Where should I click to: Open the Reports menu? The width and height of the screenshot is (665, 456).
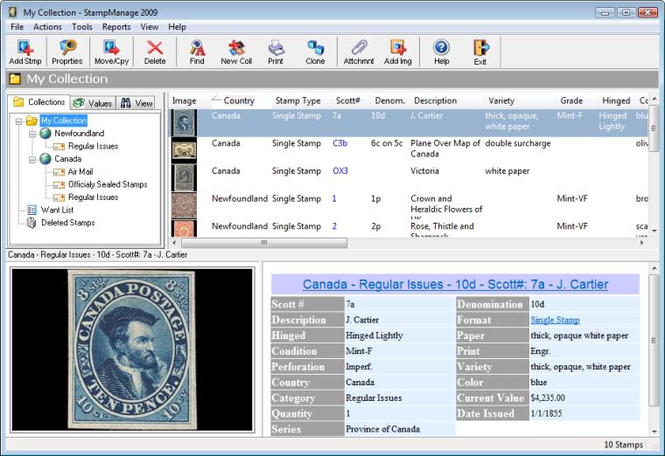116,27
